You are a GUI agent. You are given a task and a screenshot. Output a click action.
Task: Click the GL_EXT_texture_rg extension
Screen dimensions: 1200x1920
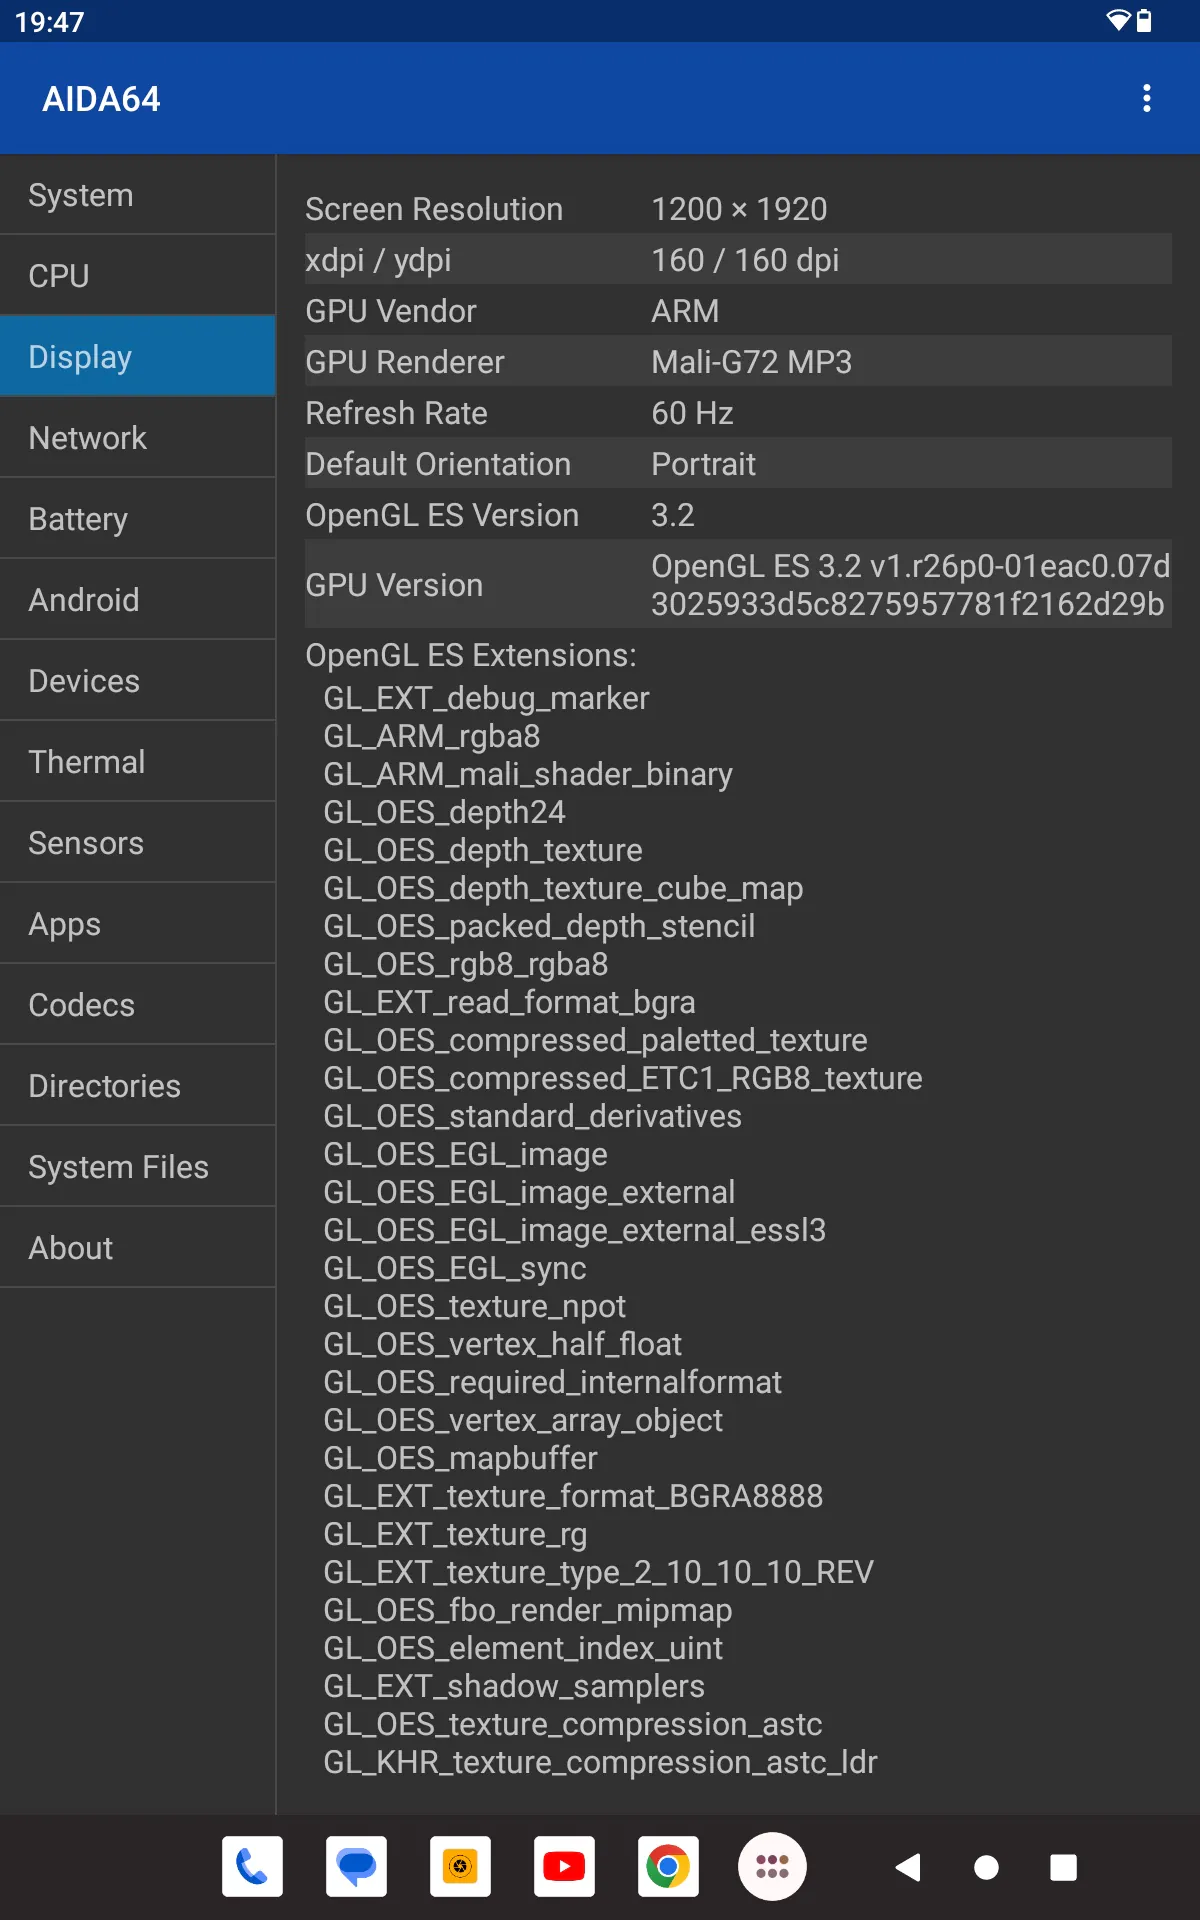pyautogui.click(x=455, y=1534)
